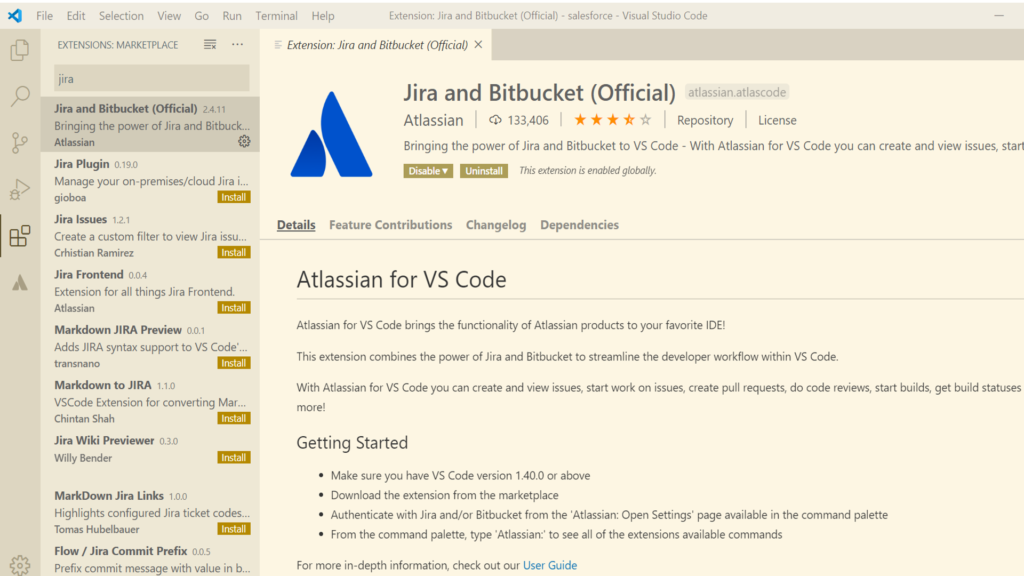Select the Extension: Jira and Bitbucket editor tab
Screen dimensions: 1024x576
tap(377, 44)
